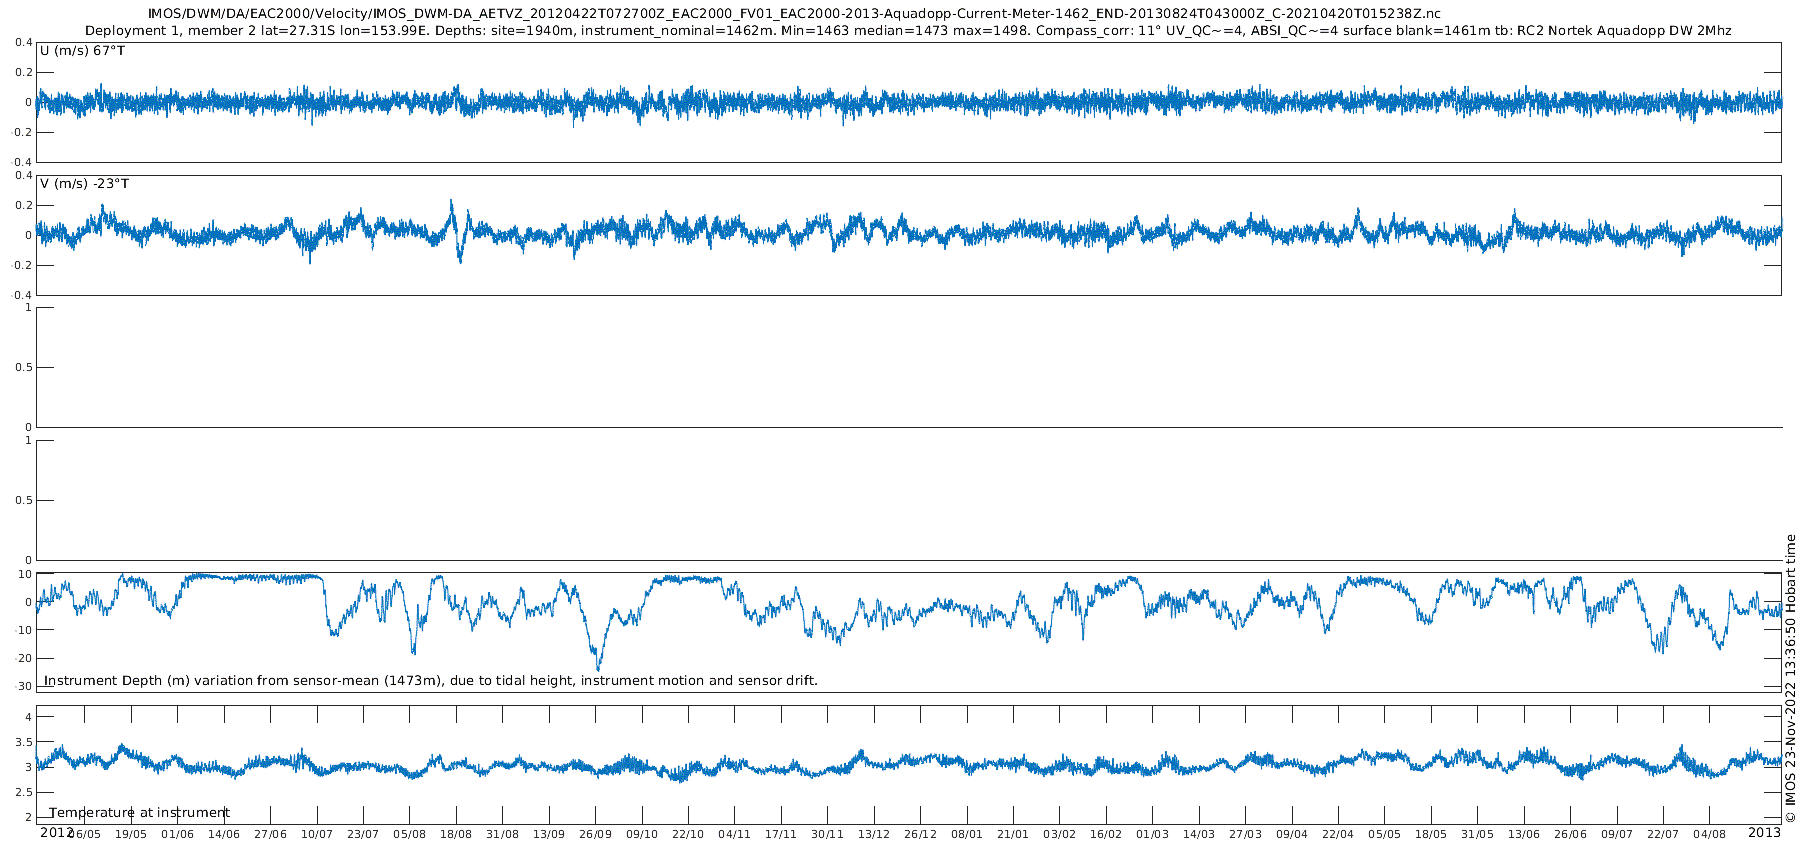1800x850 pixels.
Task: Click the '03/02' date tick label
Action: pyautogui.click(x=1060, y=834)
